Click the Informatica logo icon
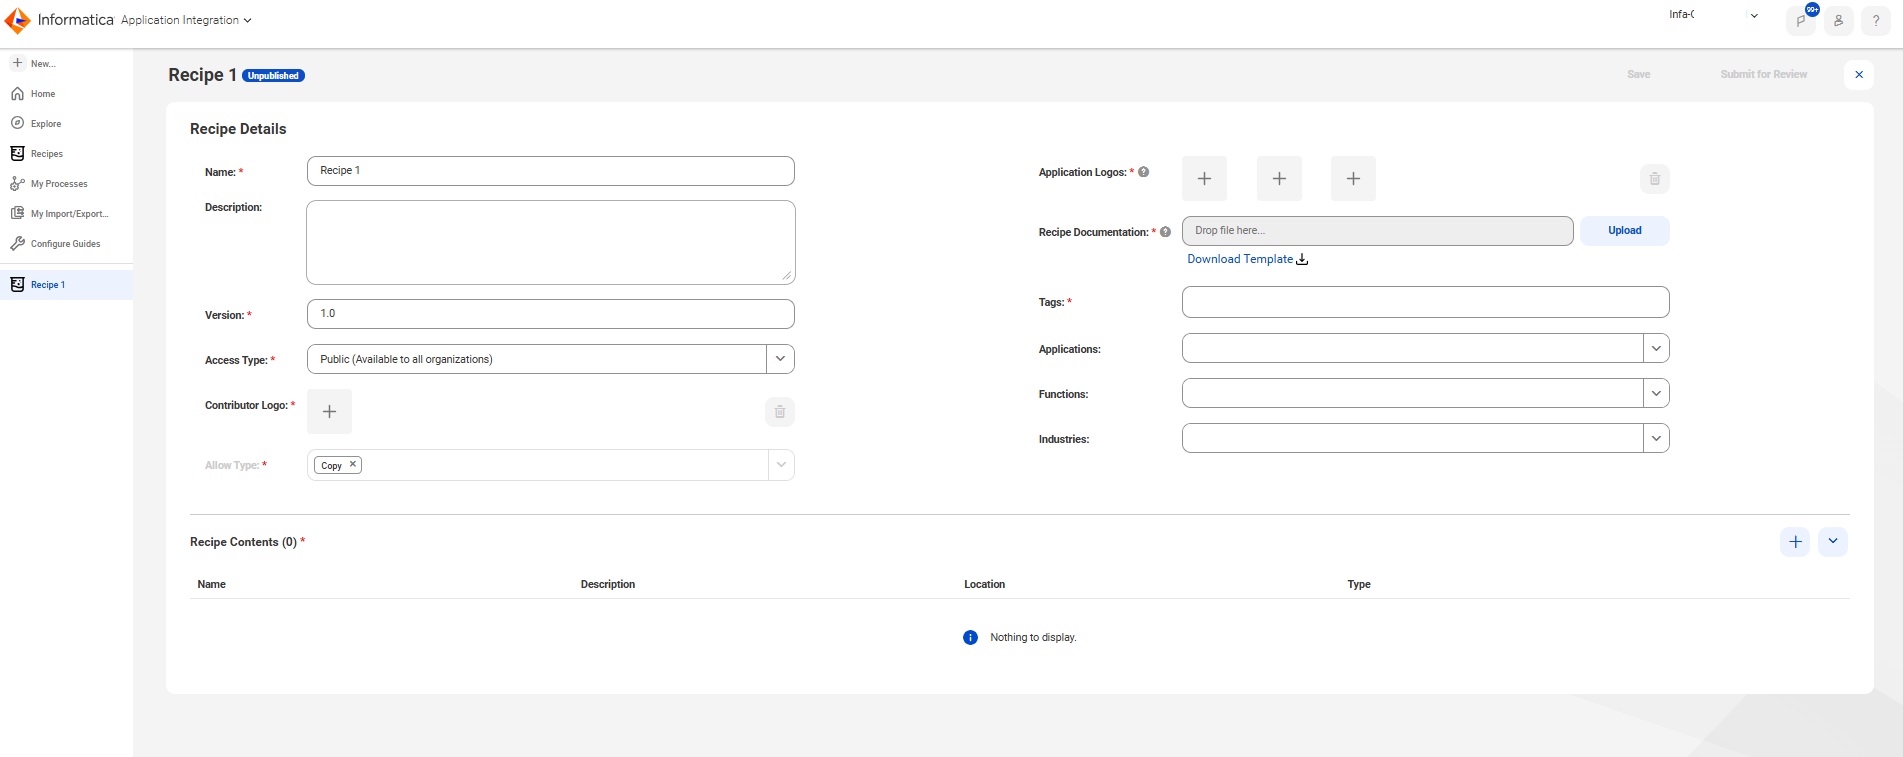This screenshot has height=757, width=1903. 17,20
